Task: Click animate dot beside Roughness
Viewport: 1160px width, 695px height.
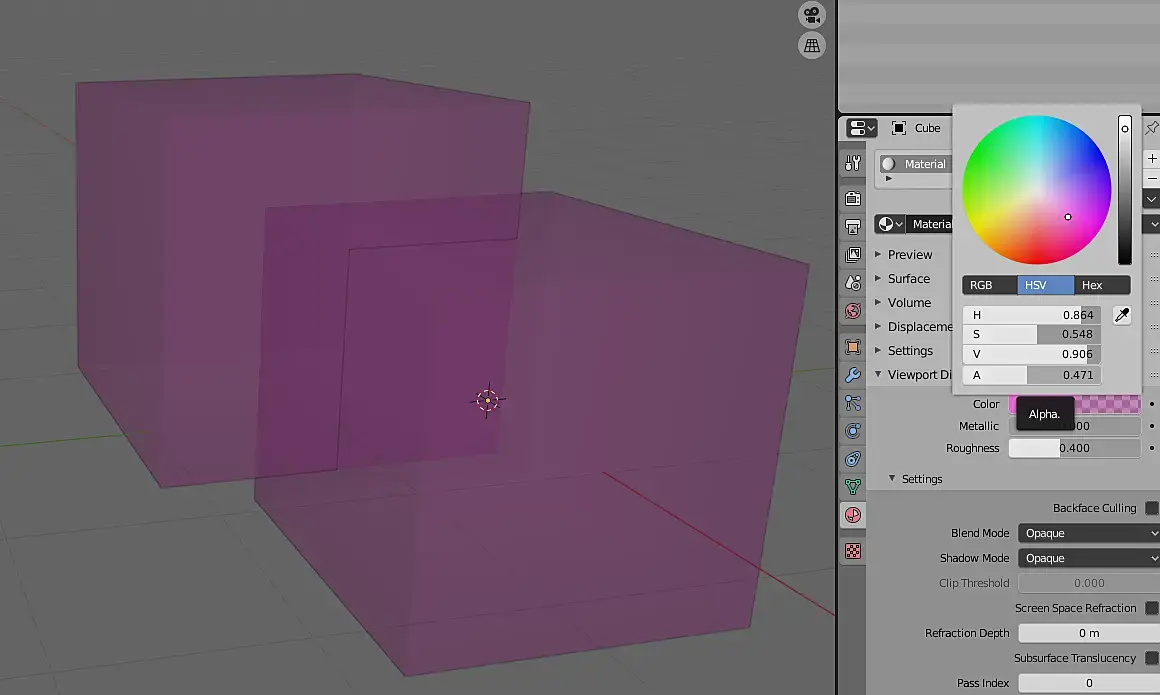Action: (x=1152, y=448)
